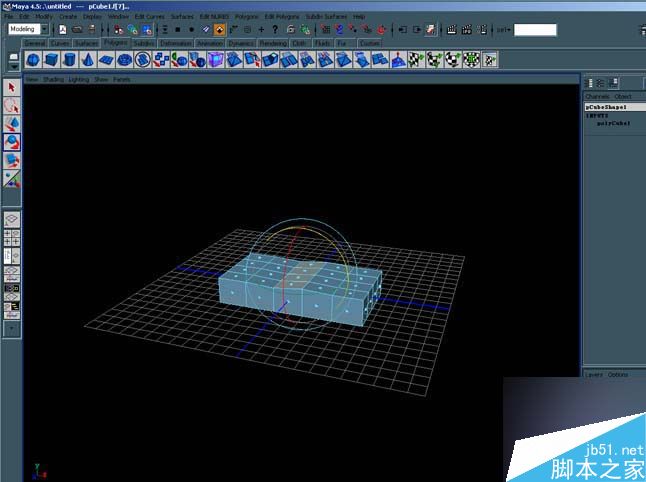The height and width of the screenshot is (482, 646).
Task: Click the circled polygon tool shelf icon
Action: point(143,60)
